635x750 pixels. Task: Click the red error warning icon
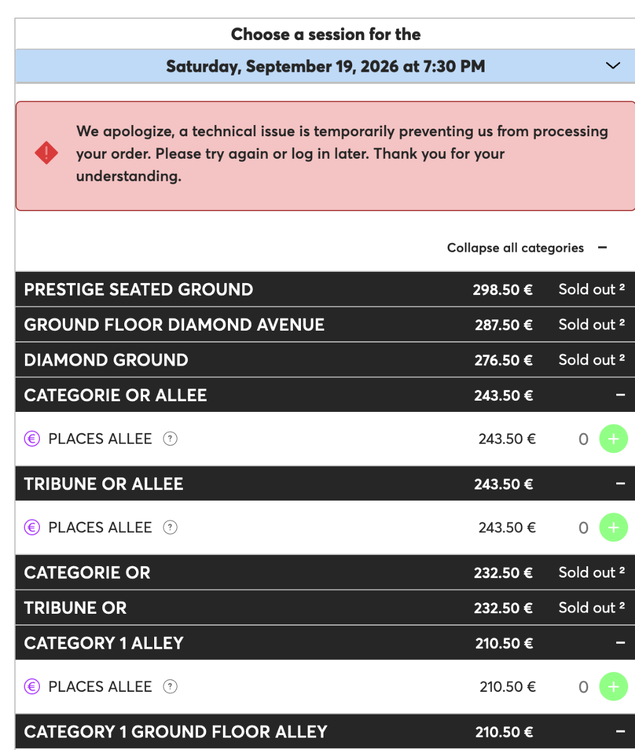tap(46, 153)
